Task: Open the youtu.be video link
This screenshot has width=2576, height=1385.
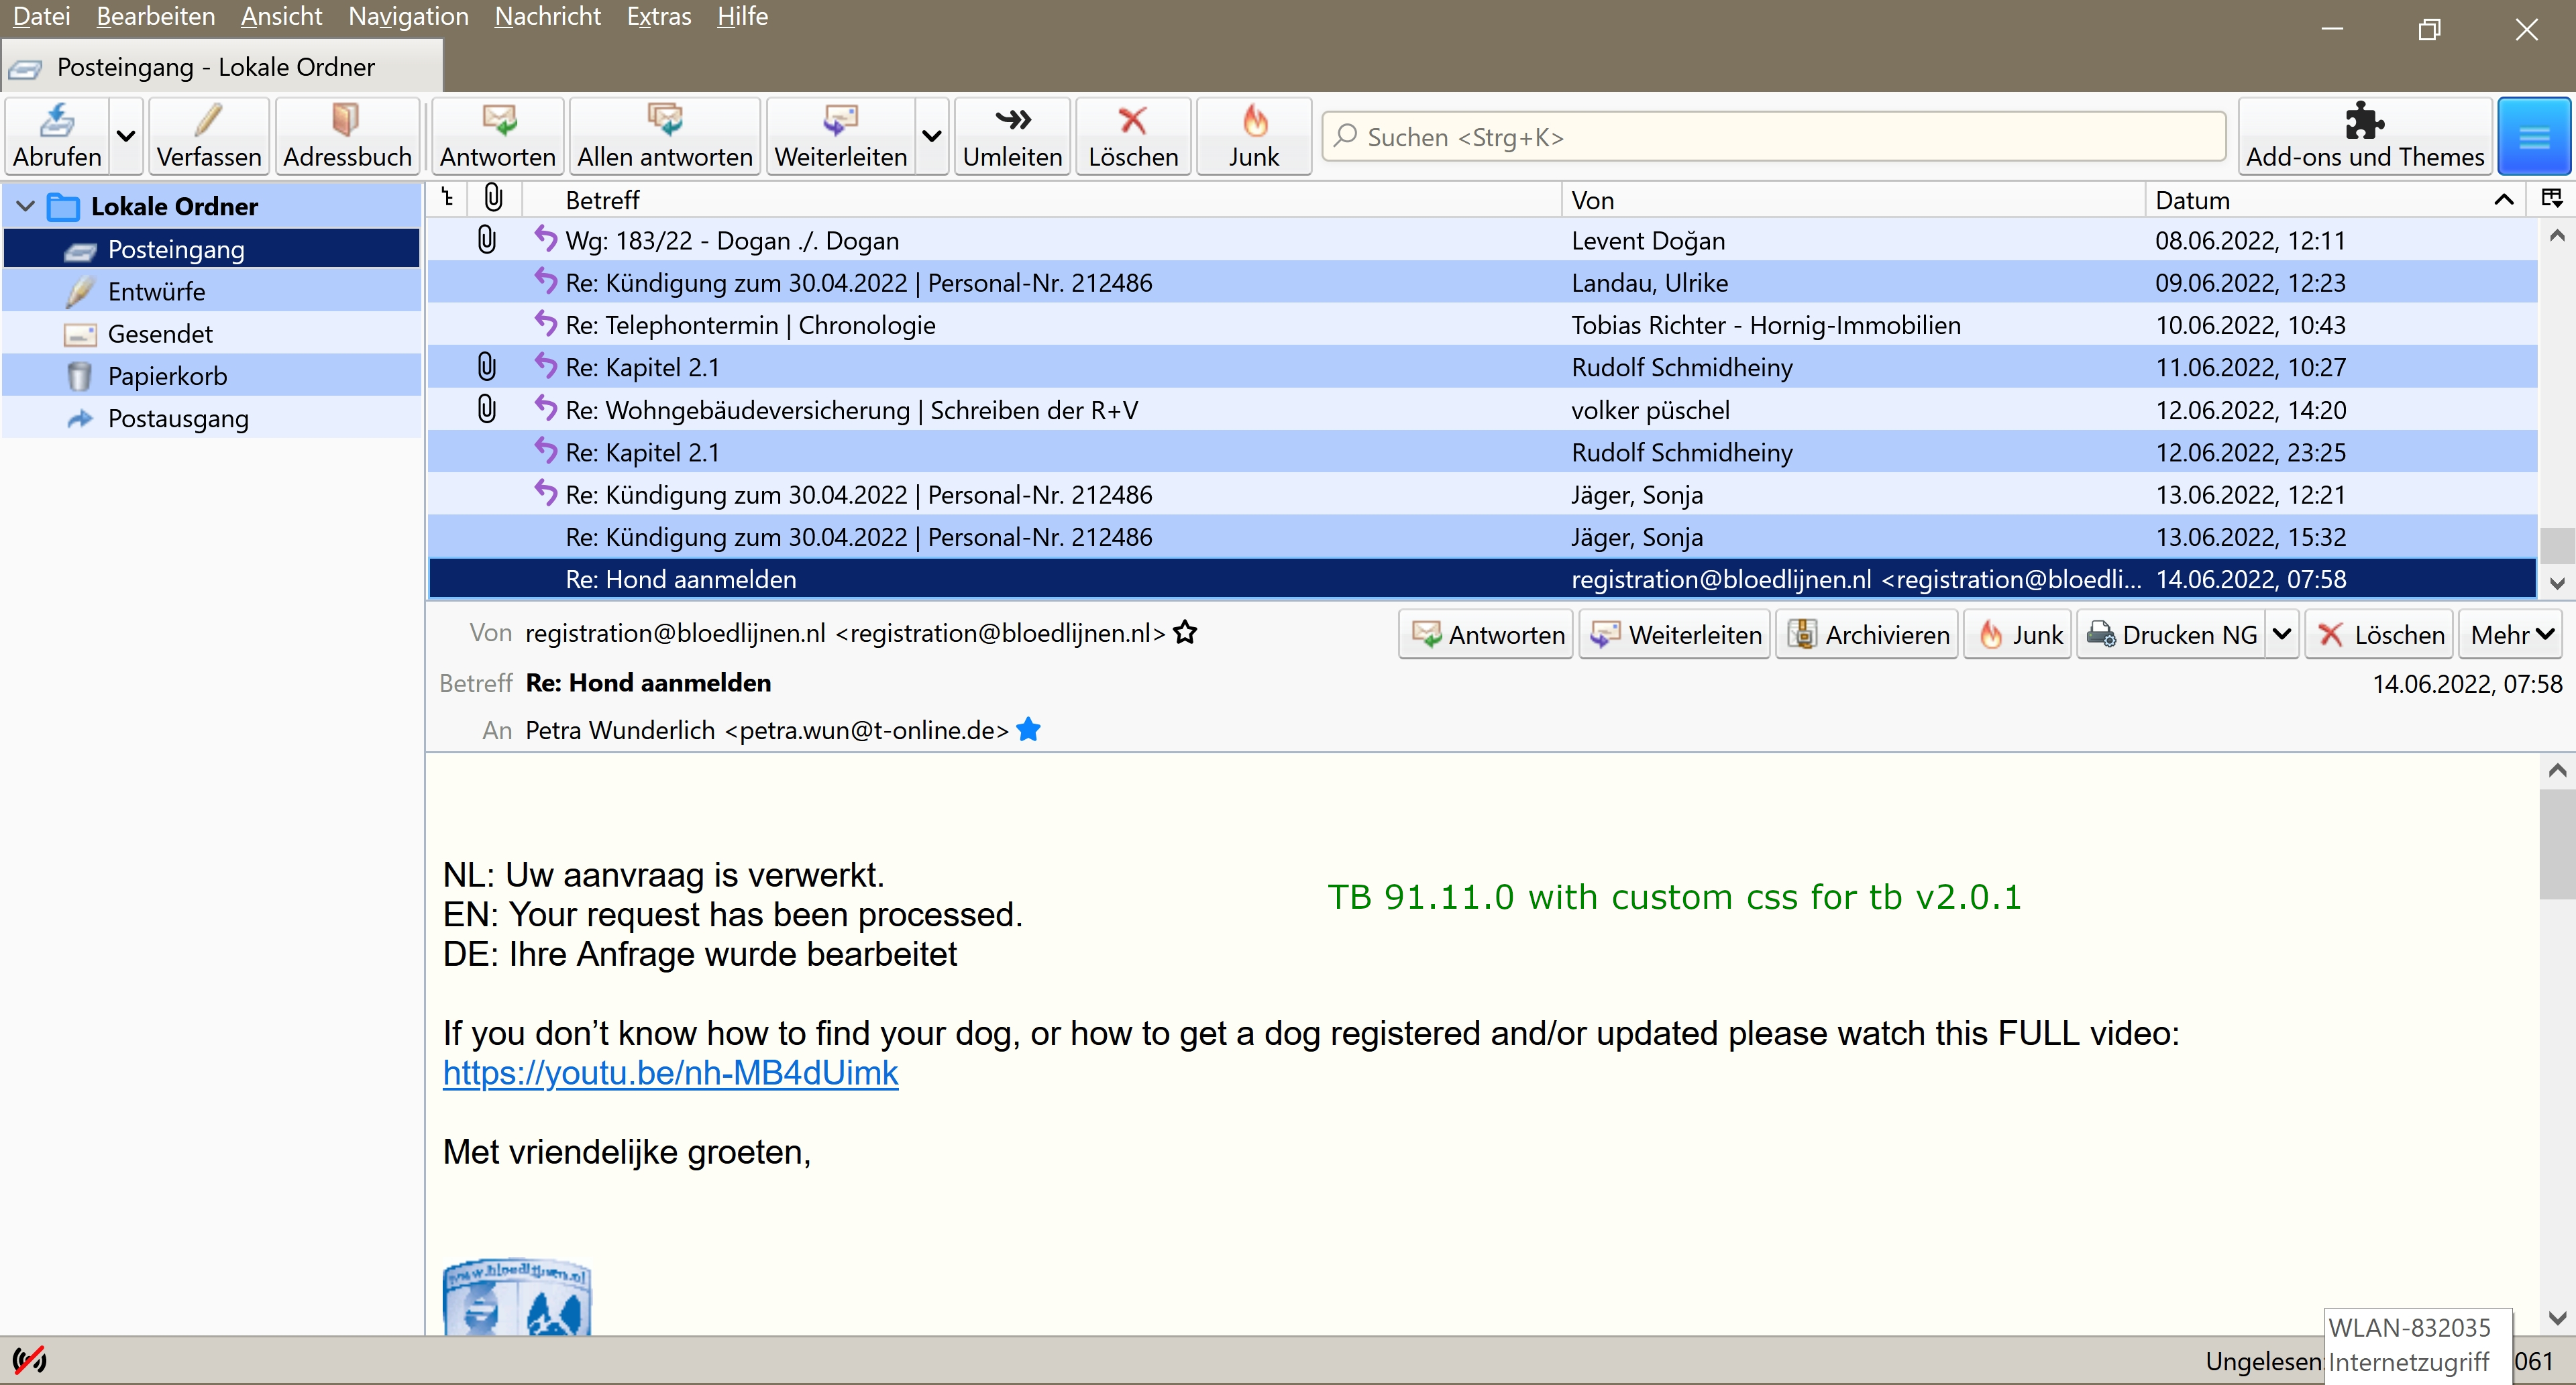Action: click(670, 1073)
